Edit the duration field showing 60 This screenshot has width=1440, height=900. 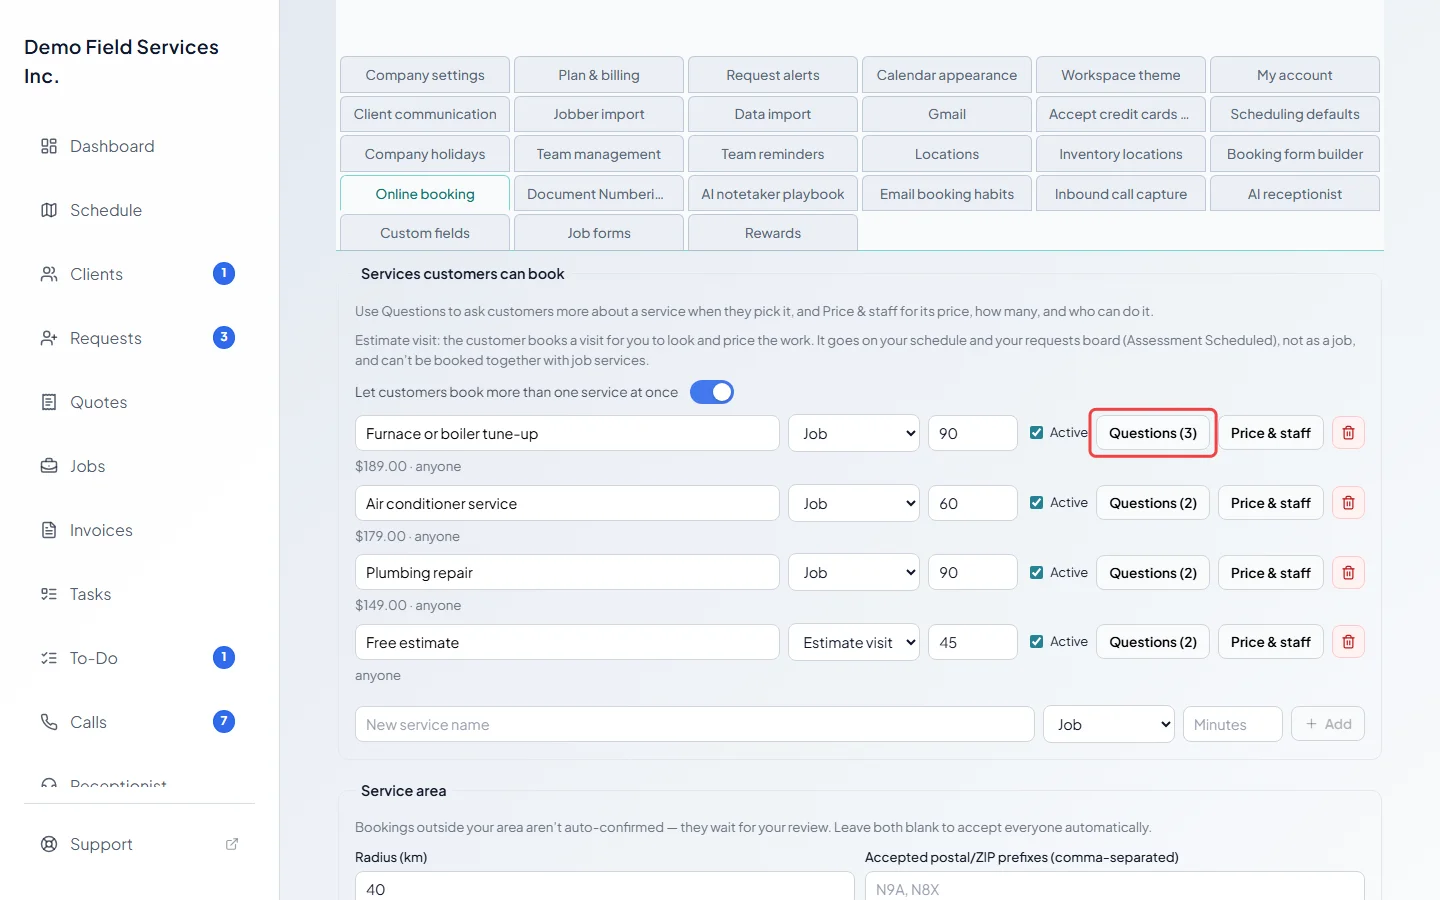tap(973, 503)
